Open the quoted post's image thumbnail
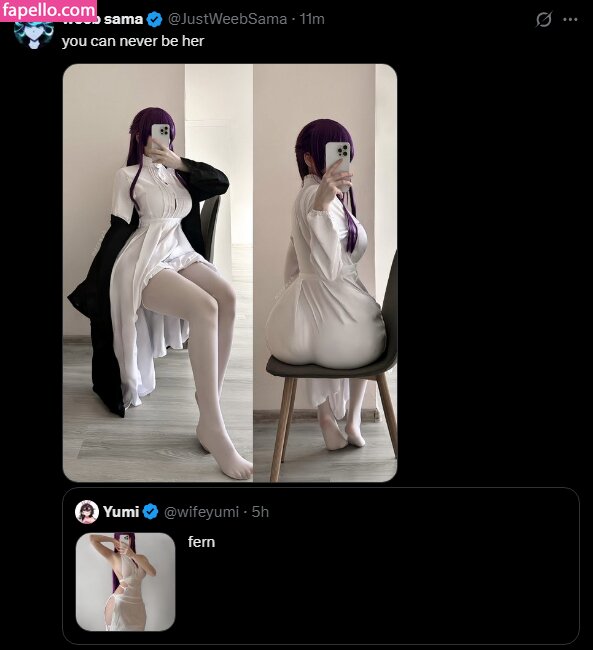This screenshot has width=593, height=650. pyautogui.click(x=125, y=582)
